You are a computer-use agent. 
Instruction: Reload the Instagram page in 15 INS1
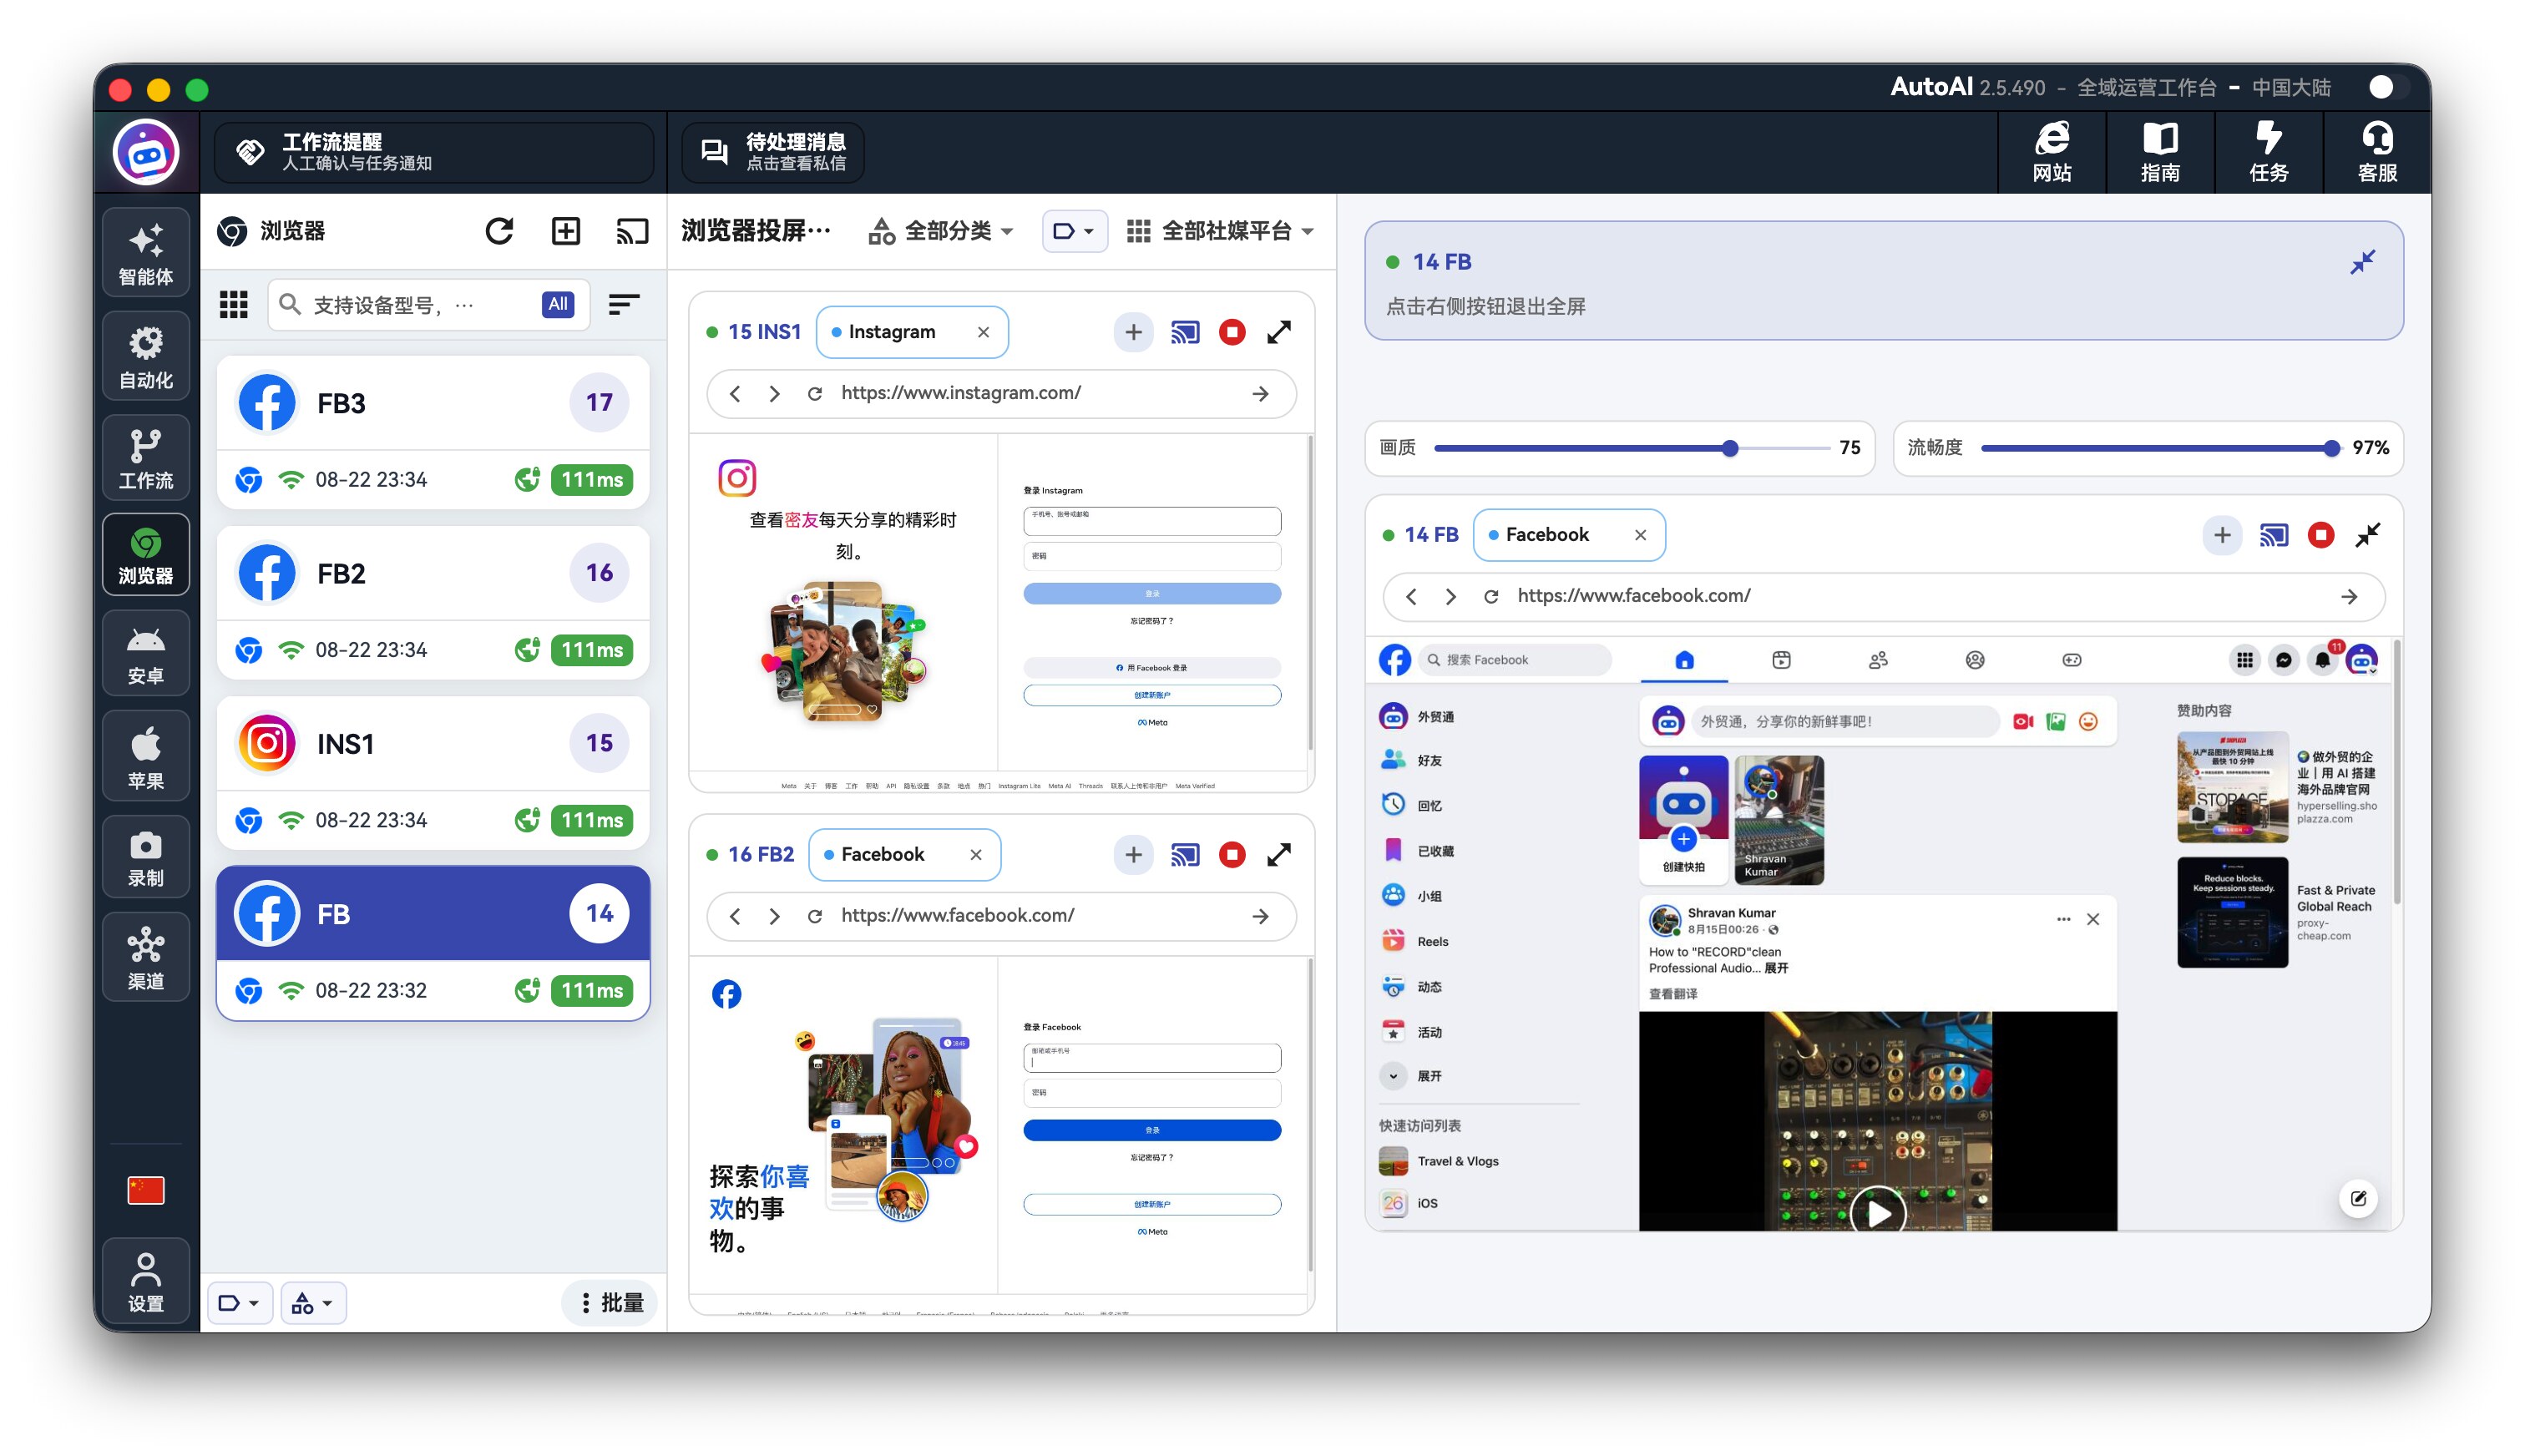815,394
